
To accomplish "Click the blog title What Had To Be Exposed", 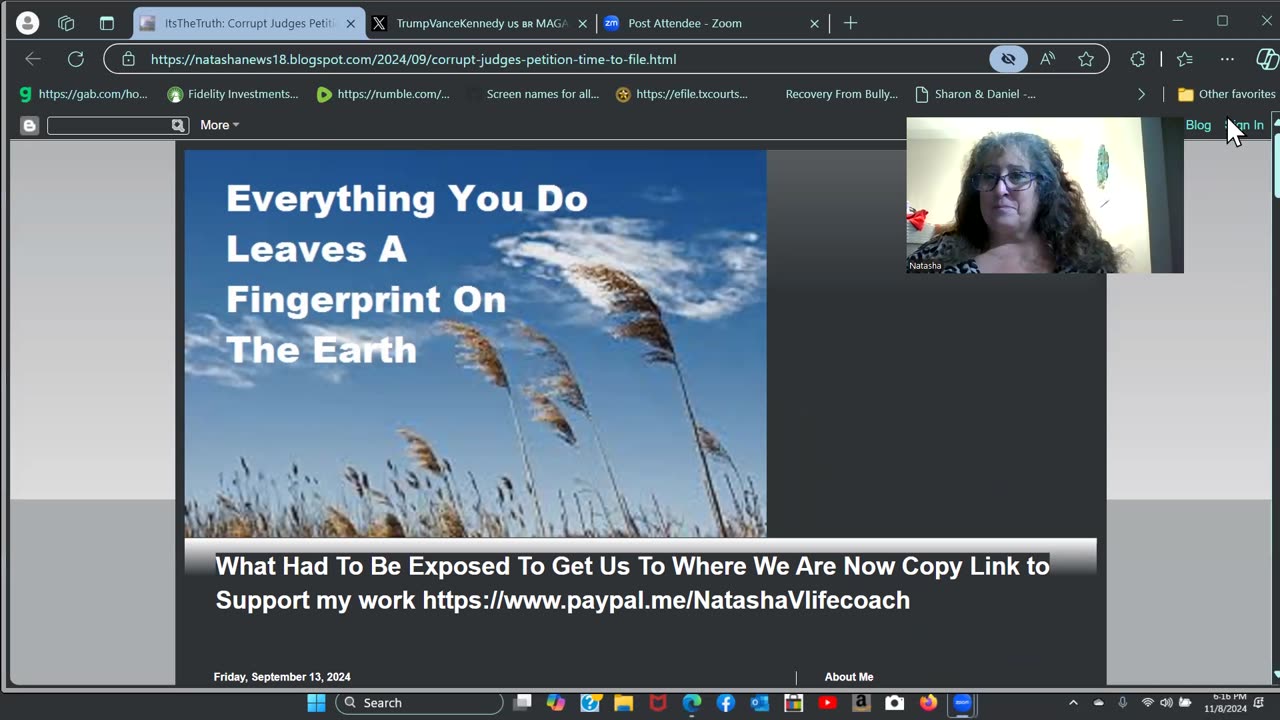I will (632, 583).
